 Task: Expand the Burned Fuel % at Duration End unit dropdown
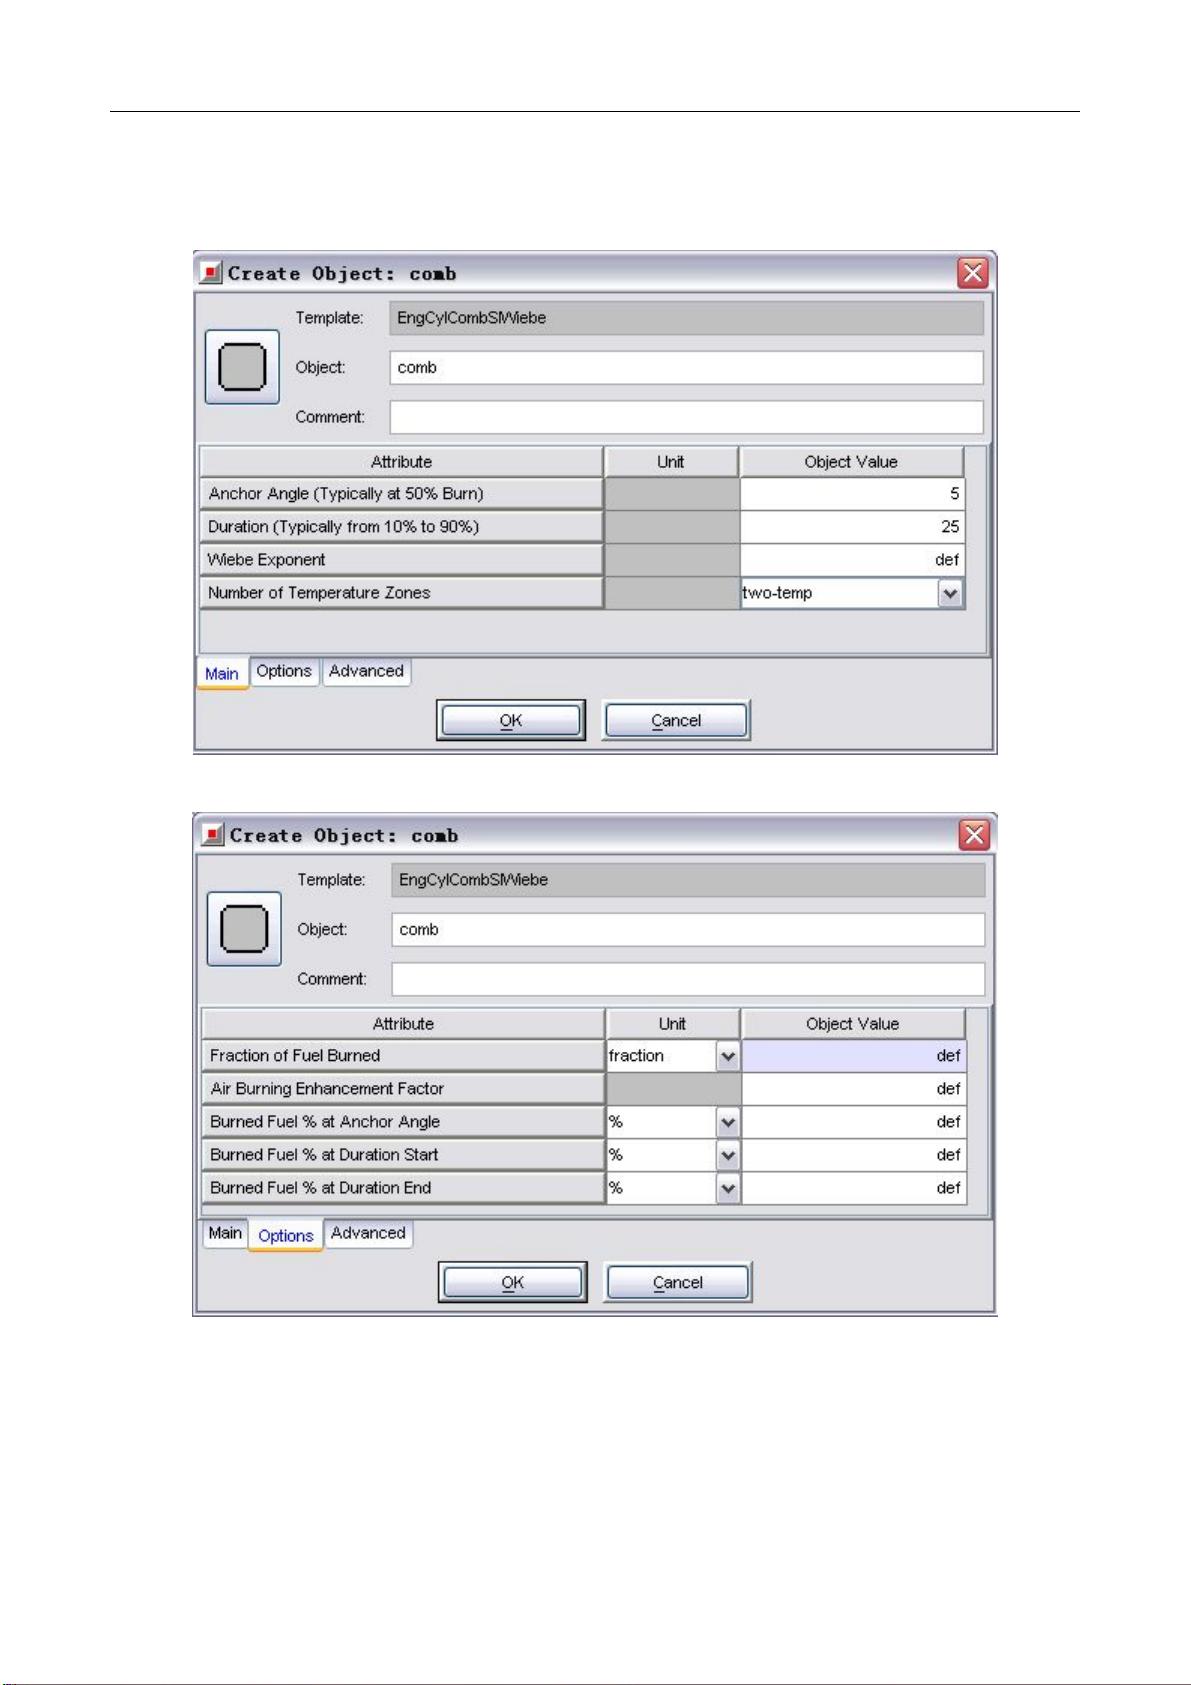[728, 1188]
